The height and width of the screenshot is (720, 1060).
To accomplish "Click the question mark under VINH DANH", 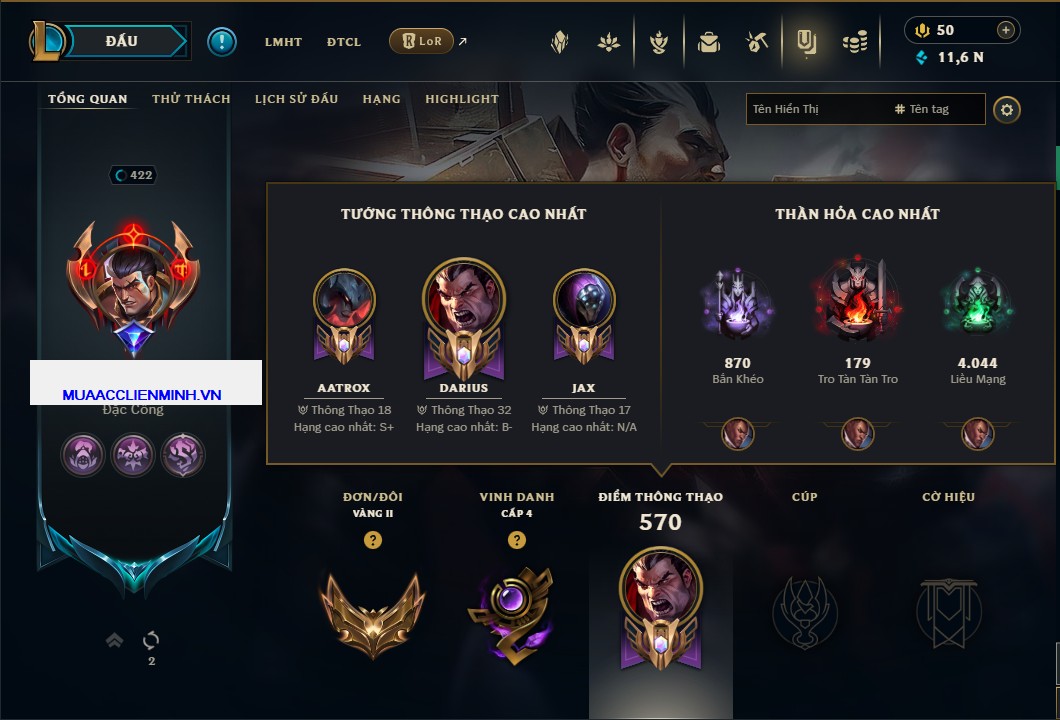I will pos(517,540).
